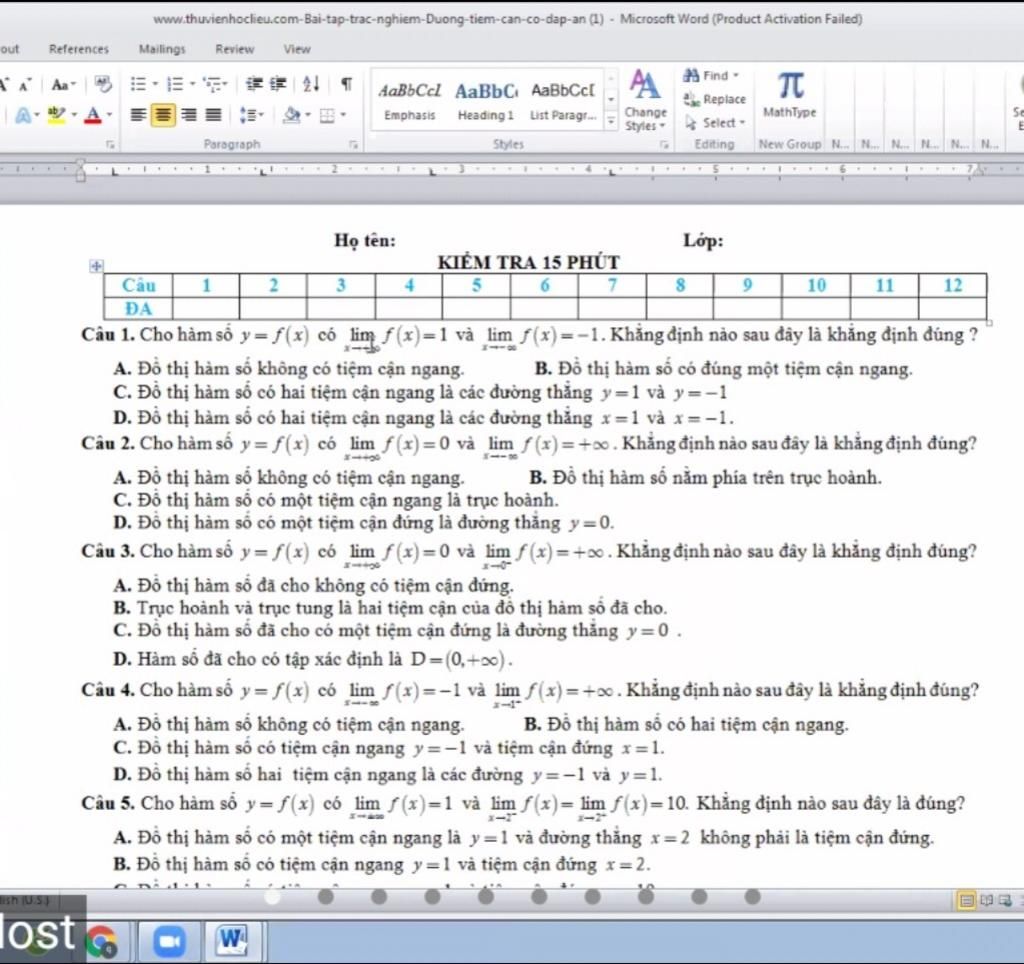Switch to Web Layout view

click(x=1004, y=901)
